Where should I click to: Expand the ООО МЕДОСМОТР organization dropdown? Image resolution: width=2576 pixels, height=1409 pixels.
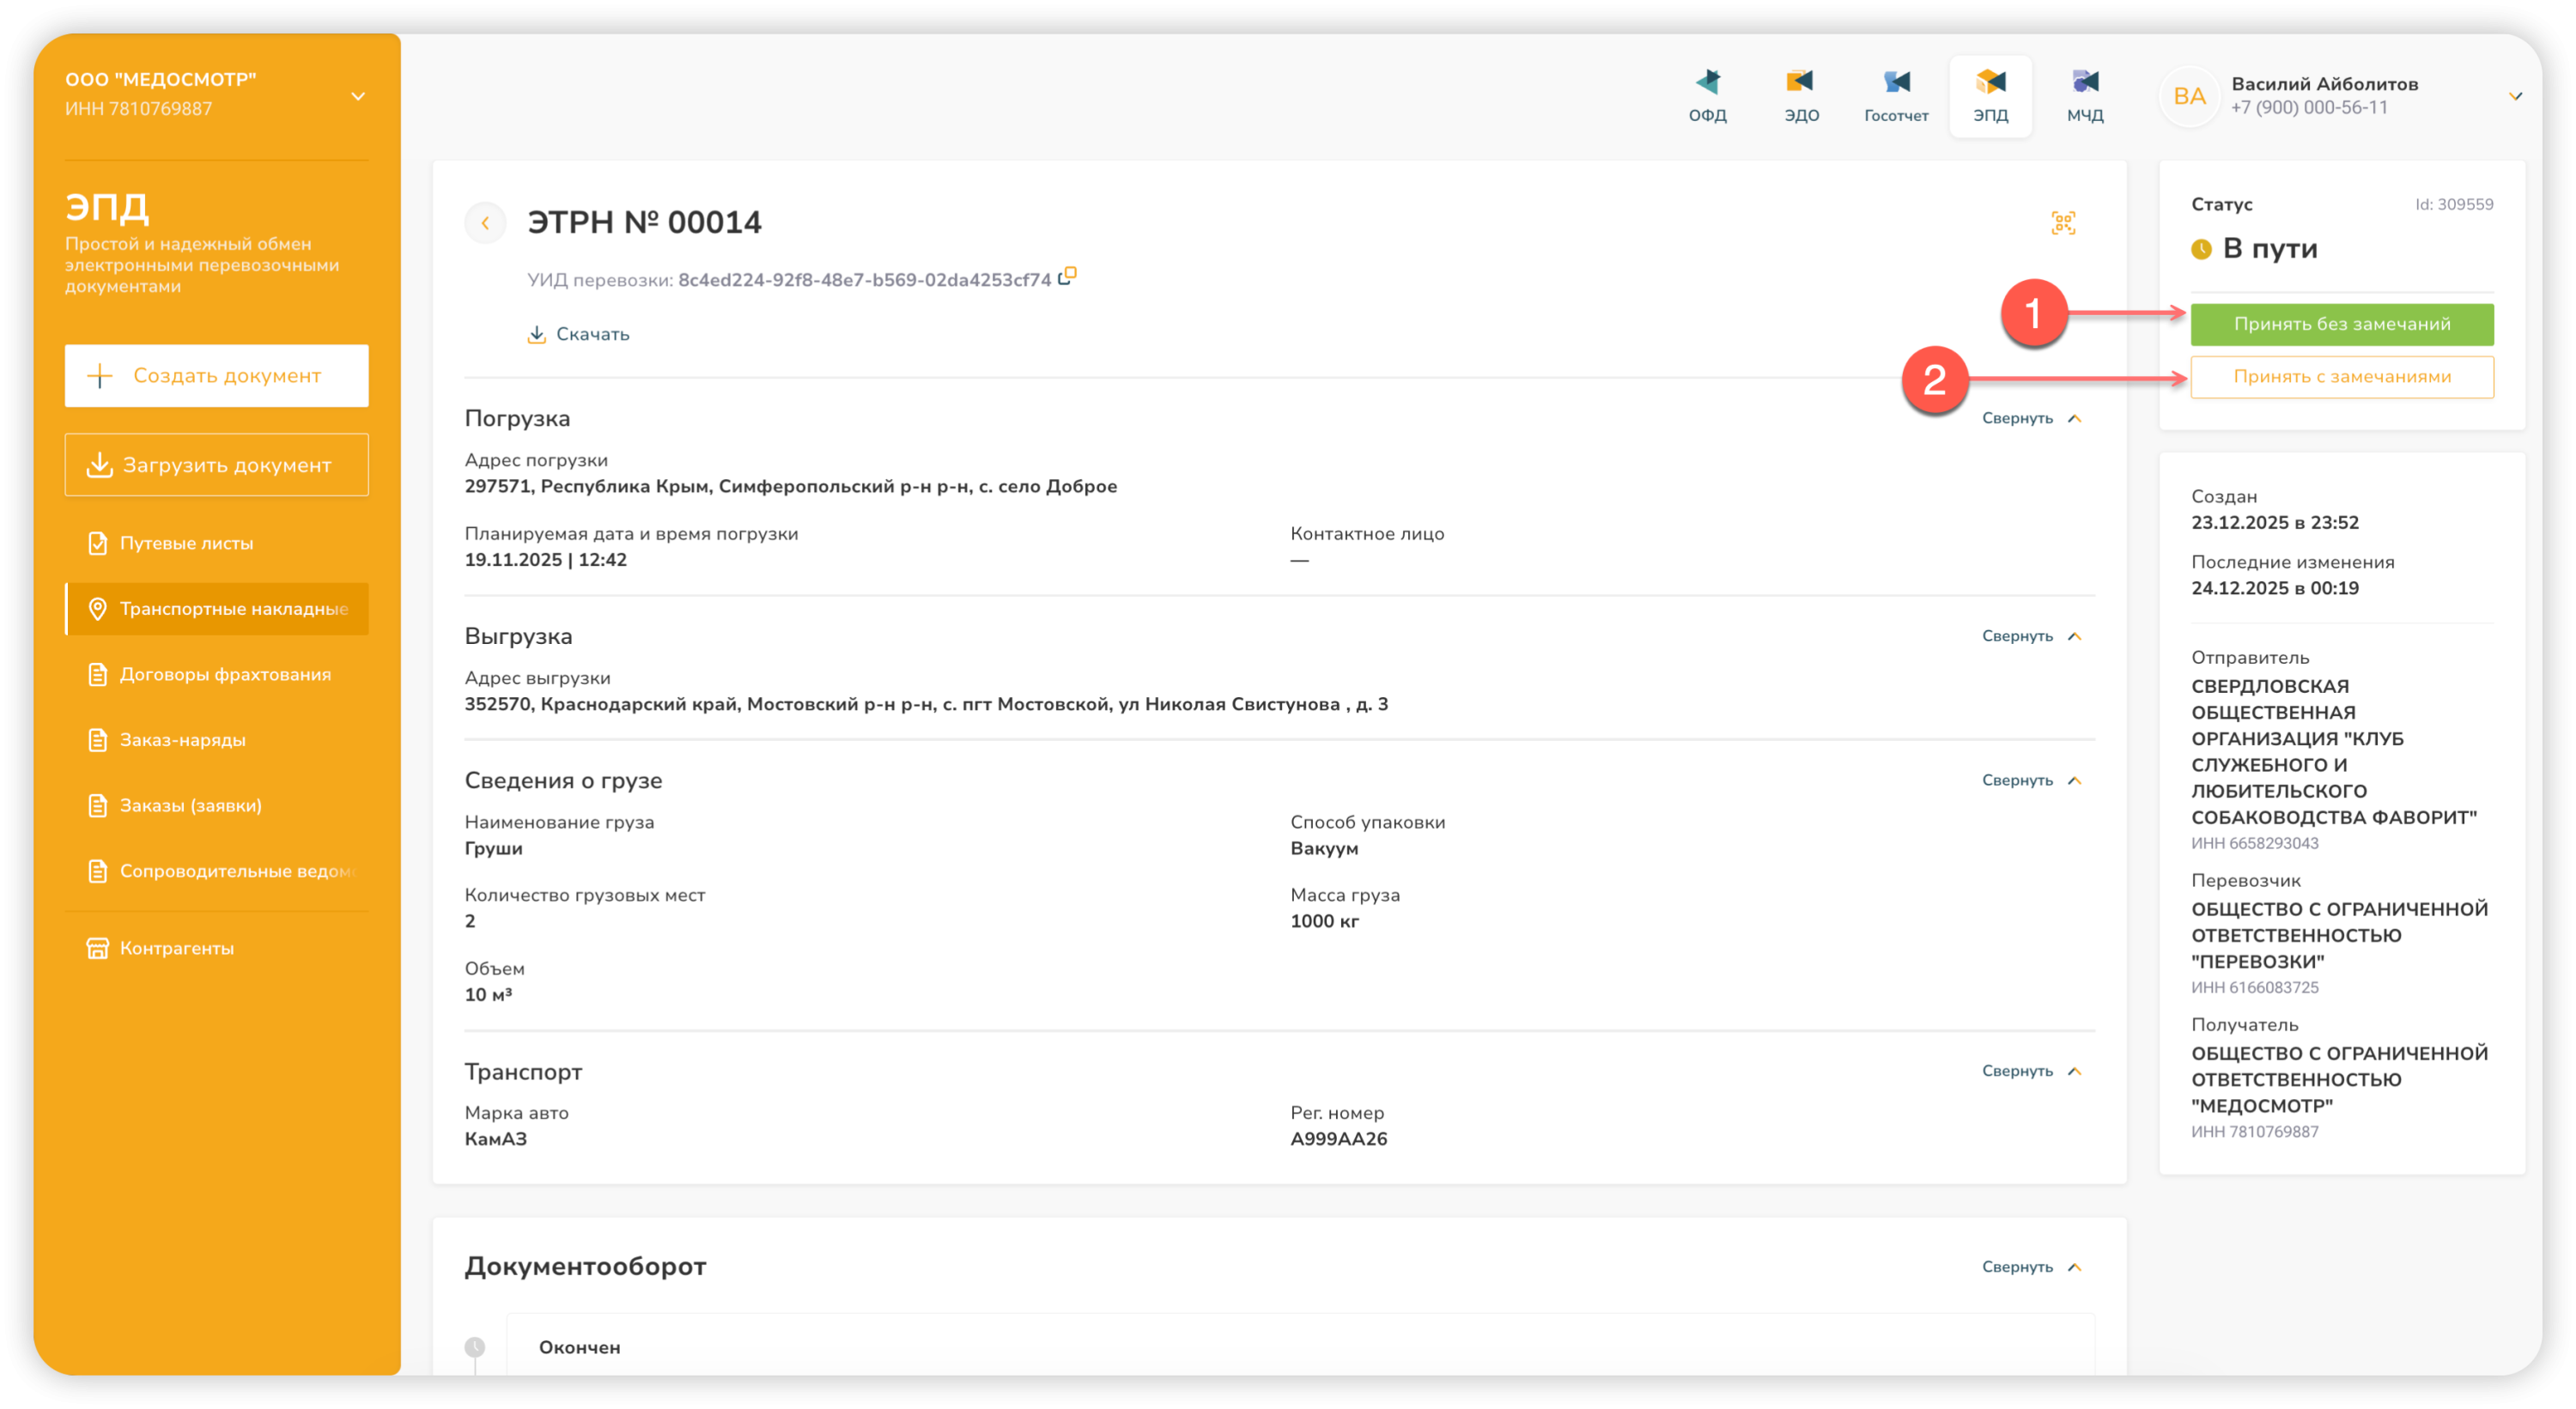(358, 96)
